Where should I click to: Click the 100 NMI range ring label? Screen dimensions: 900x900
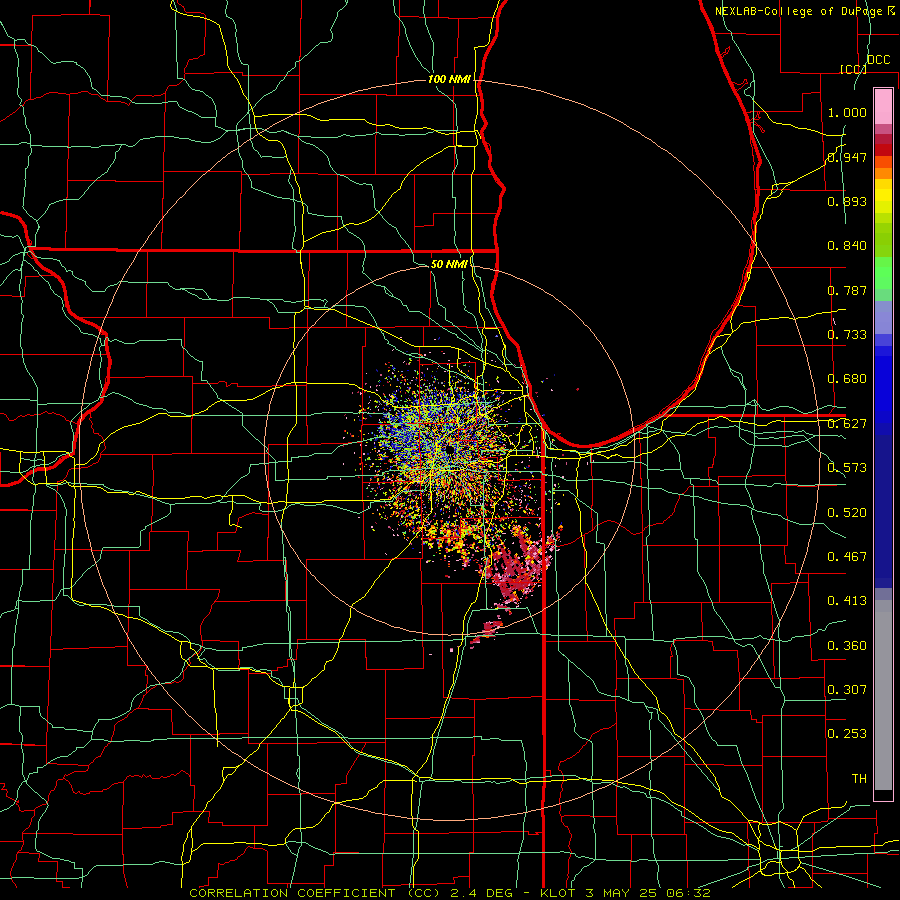(449, 79)
